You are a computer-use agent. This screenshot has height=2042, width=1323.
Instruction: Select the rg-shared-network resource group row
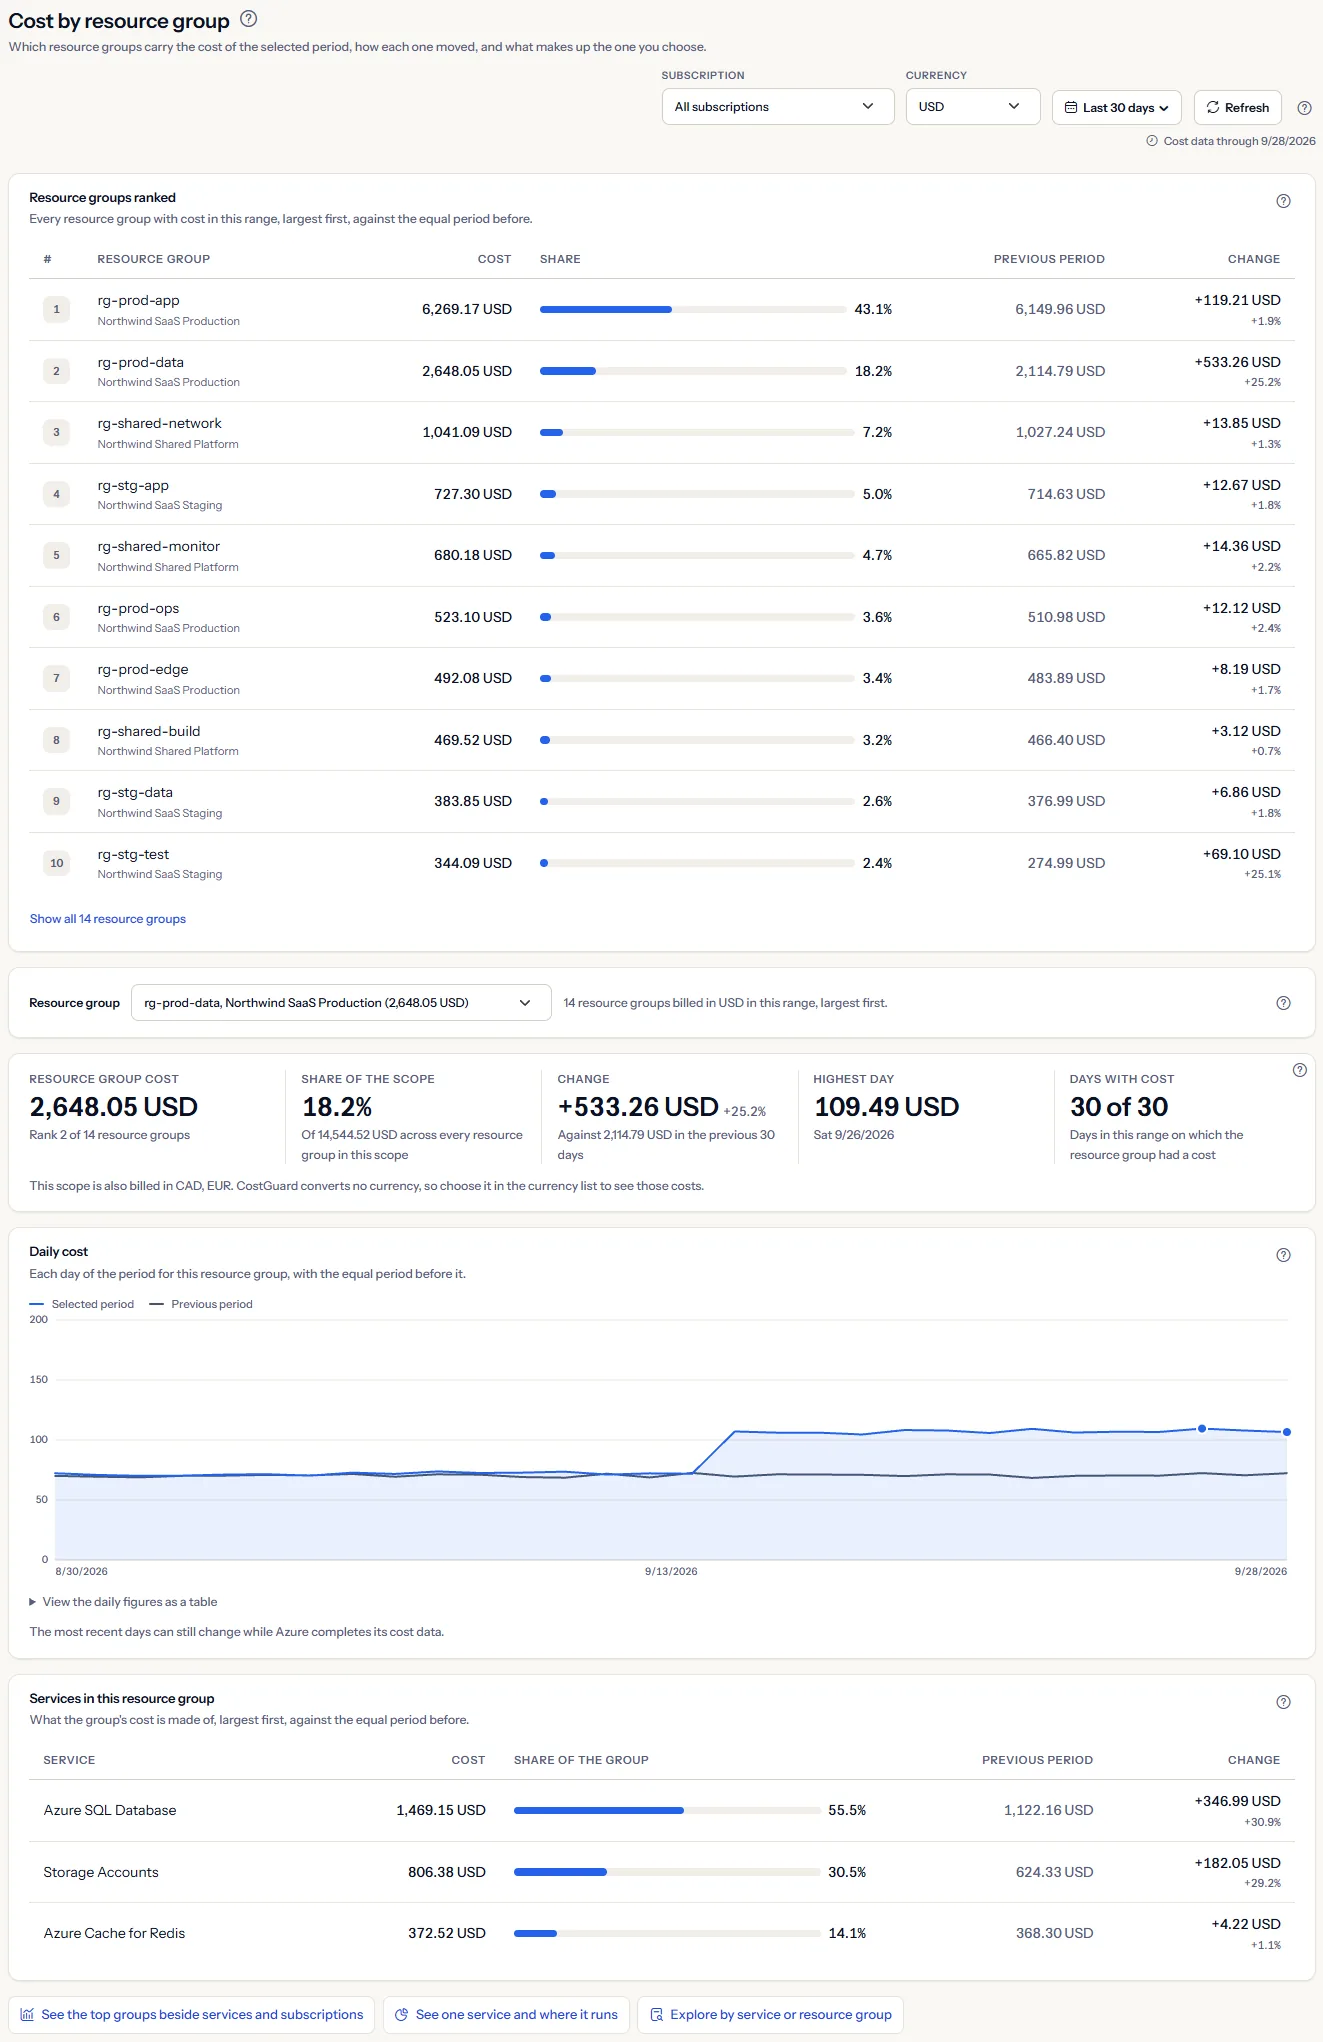click(662, 433)
